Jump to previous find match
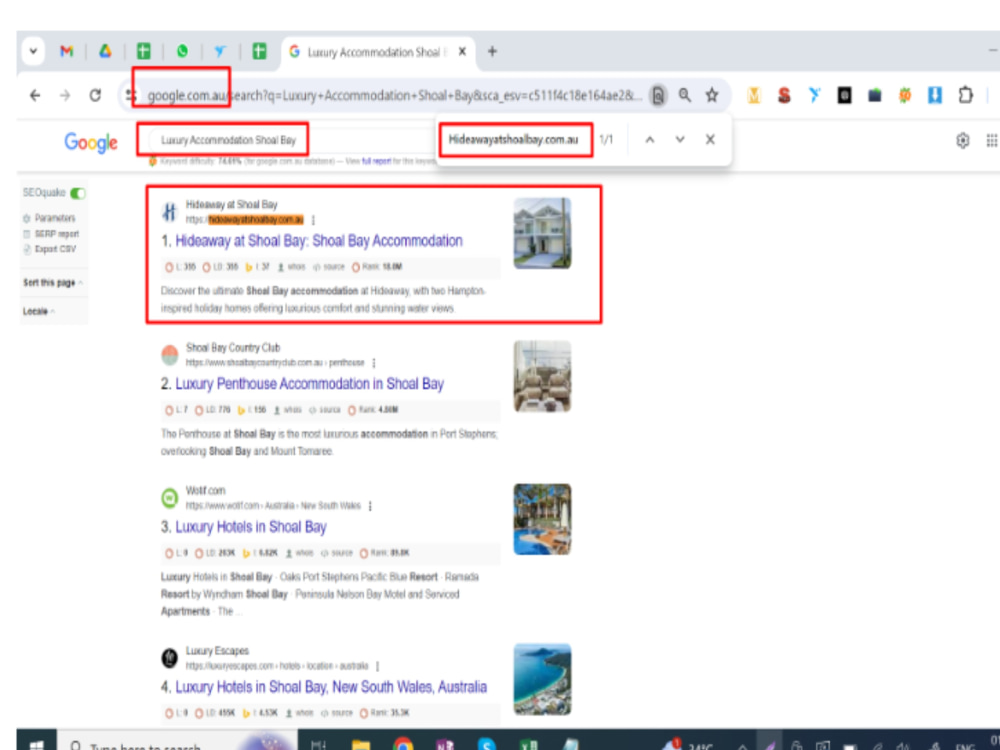The image size is (1000, 750). (649, 140)
